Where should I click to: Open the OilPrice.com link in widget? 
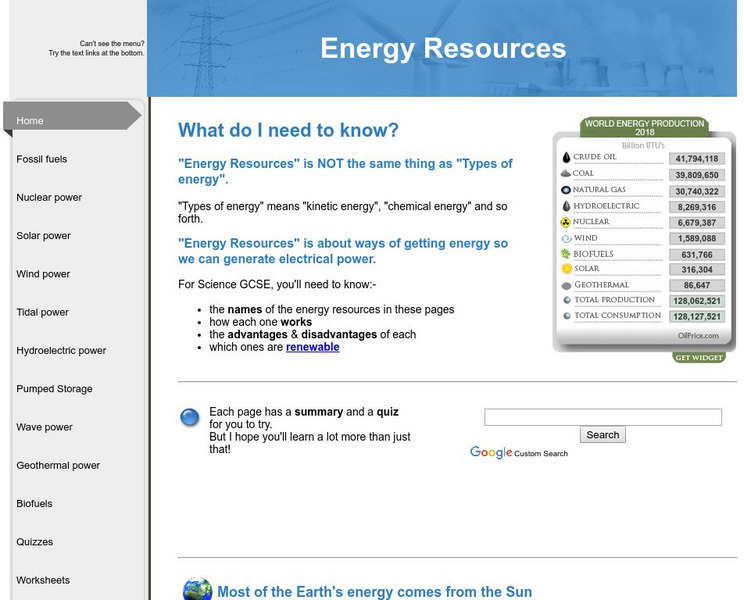tap(697, 336)
